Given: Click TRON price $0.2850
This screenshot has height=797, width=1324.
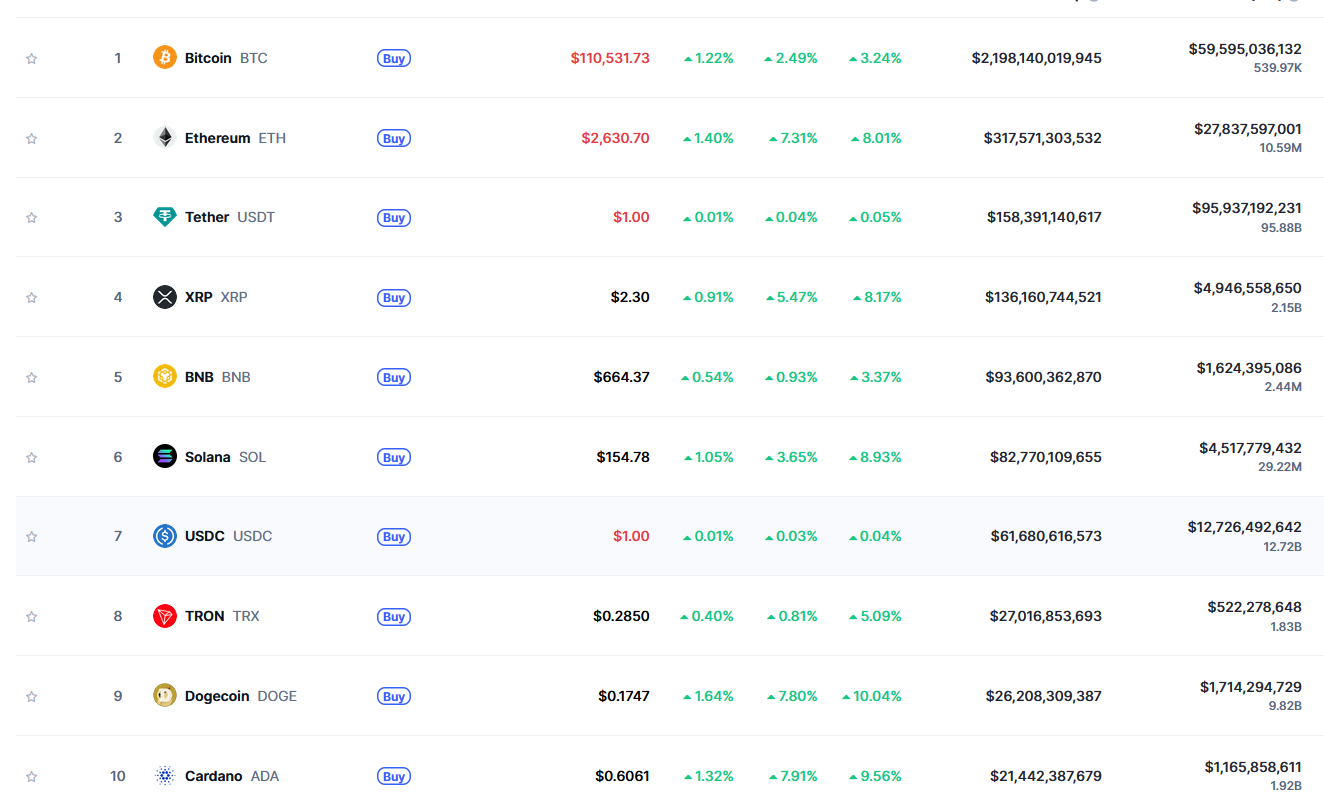Looking at the screenshot, I should (621, 616).
